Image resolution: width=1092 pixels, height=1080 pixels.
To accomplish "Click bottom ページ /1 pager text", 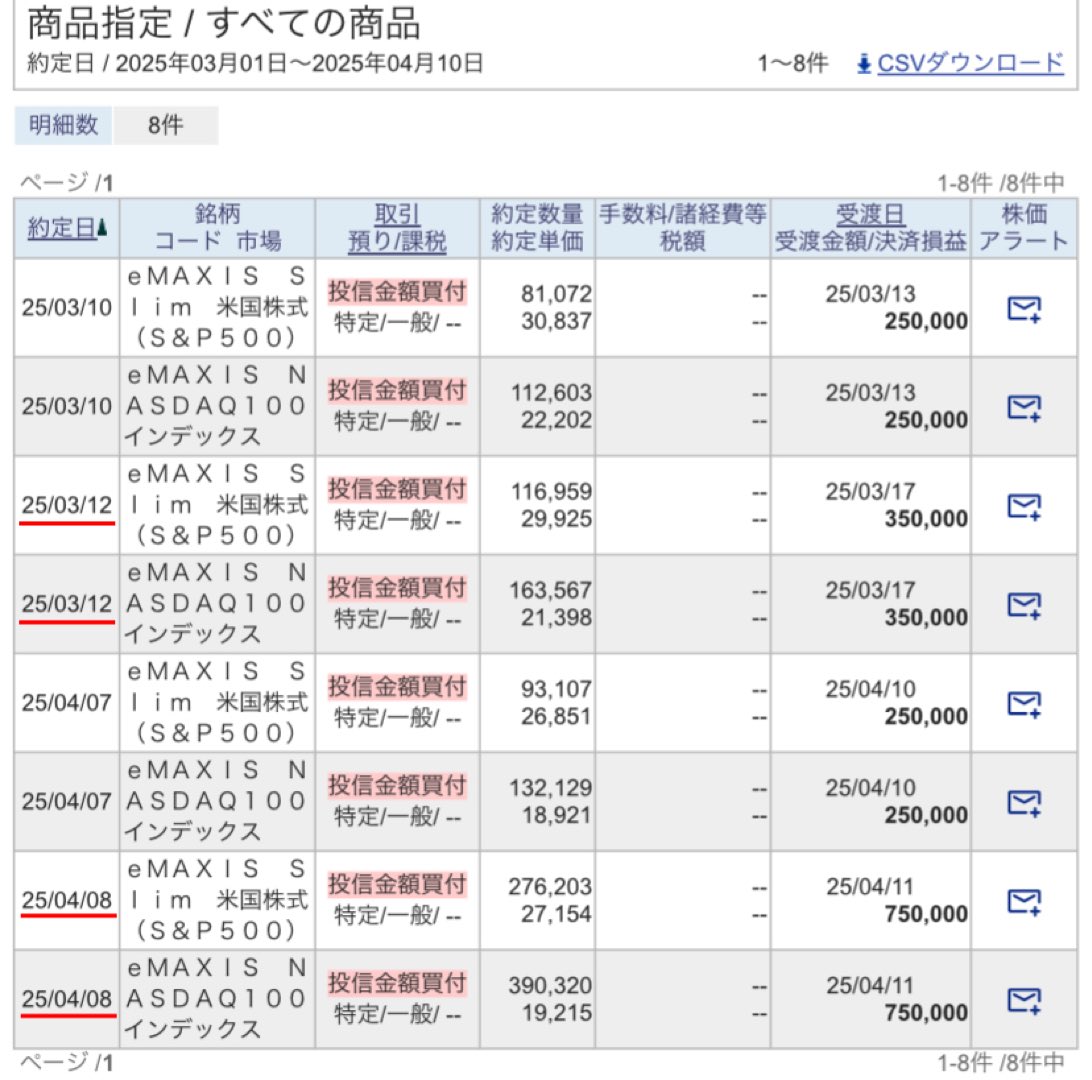I will (x=66, y=1063).
